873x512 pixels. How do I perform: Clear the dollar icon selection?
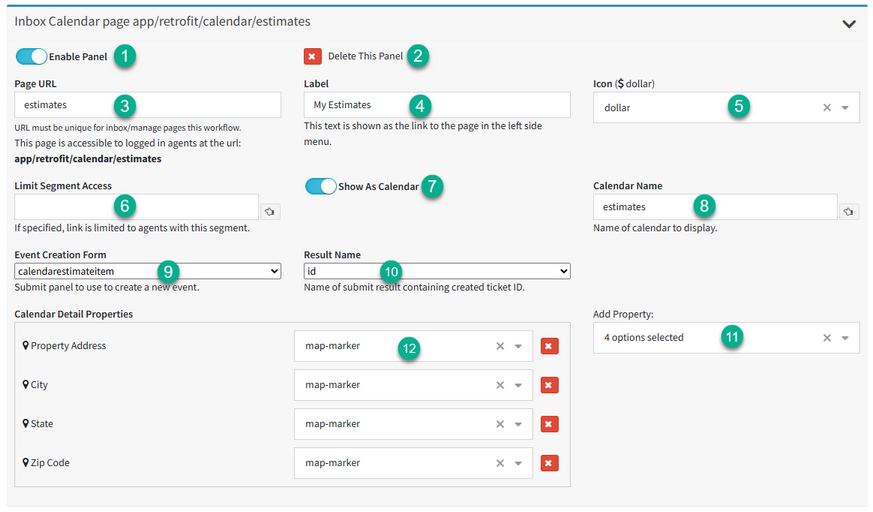coord(827,108)
